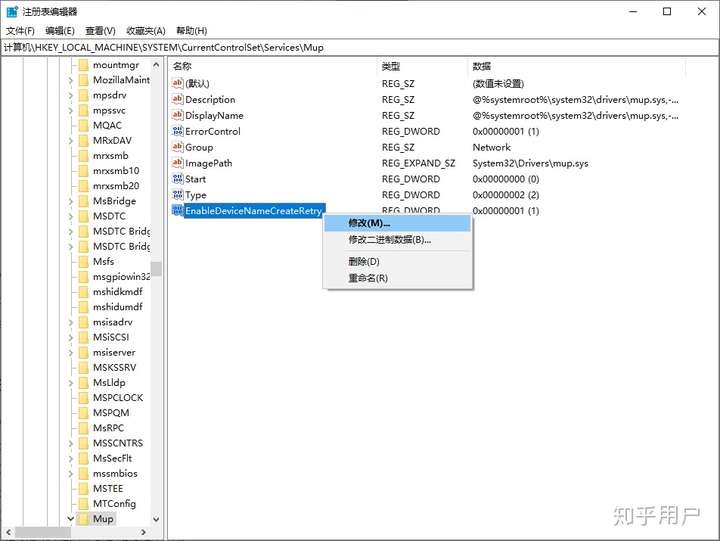Image resolution: width=720 pixels, height=541 pixels.
Task: Click the tree scroll-up arrow
Action: click(156, 65)
